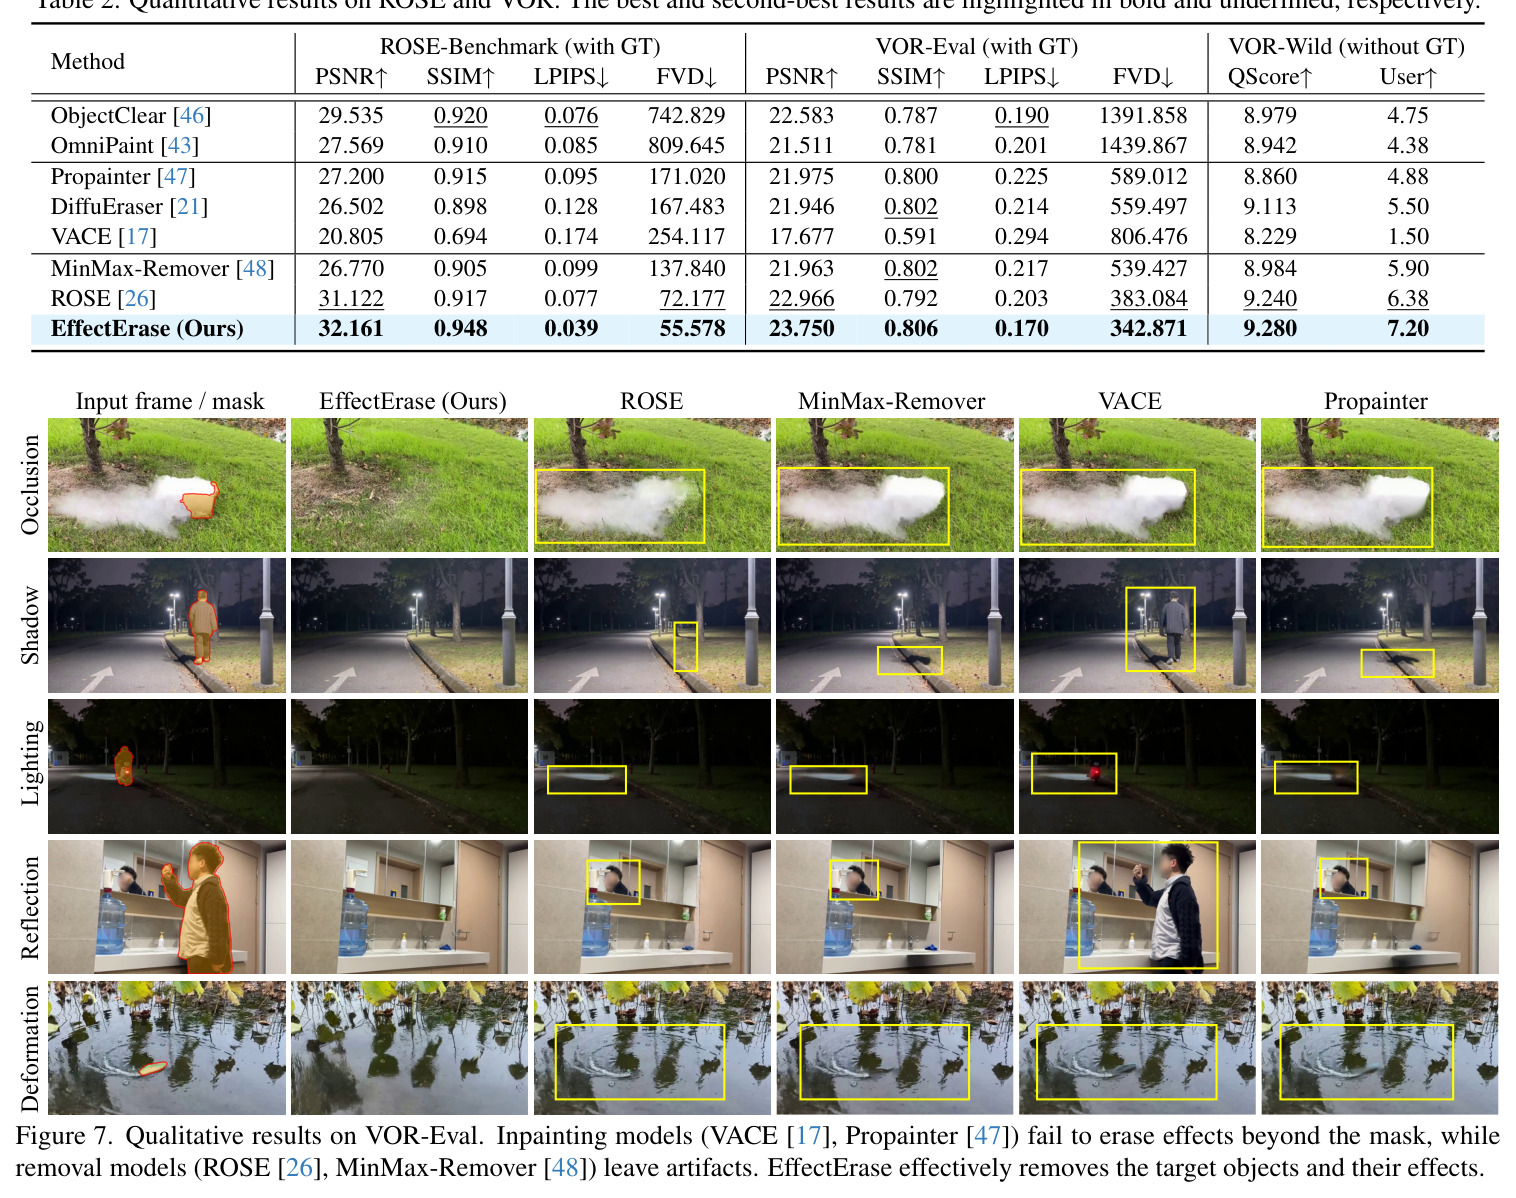Open citation link 43 beside OmniPaint
The image size is (1516, 1198).
[x=180, y=146]
